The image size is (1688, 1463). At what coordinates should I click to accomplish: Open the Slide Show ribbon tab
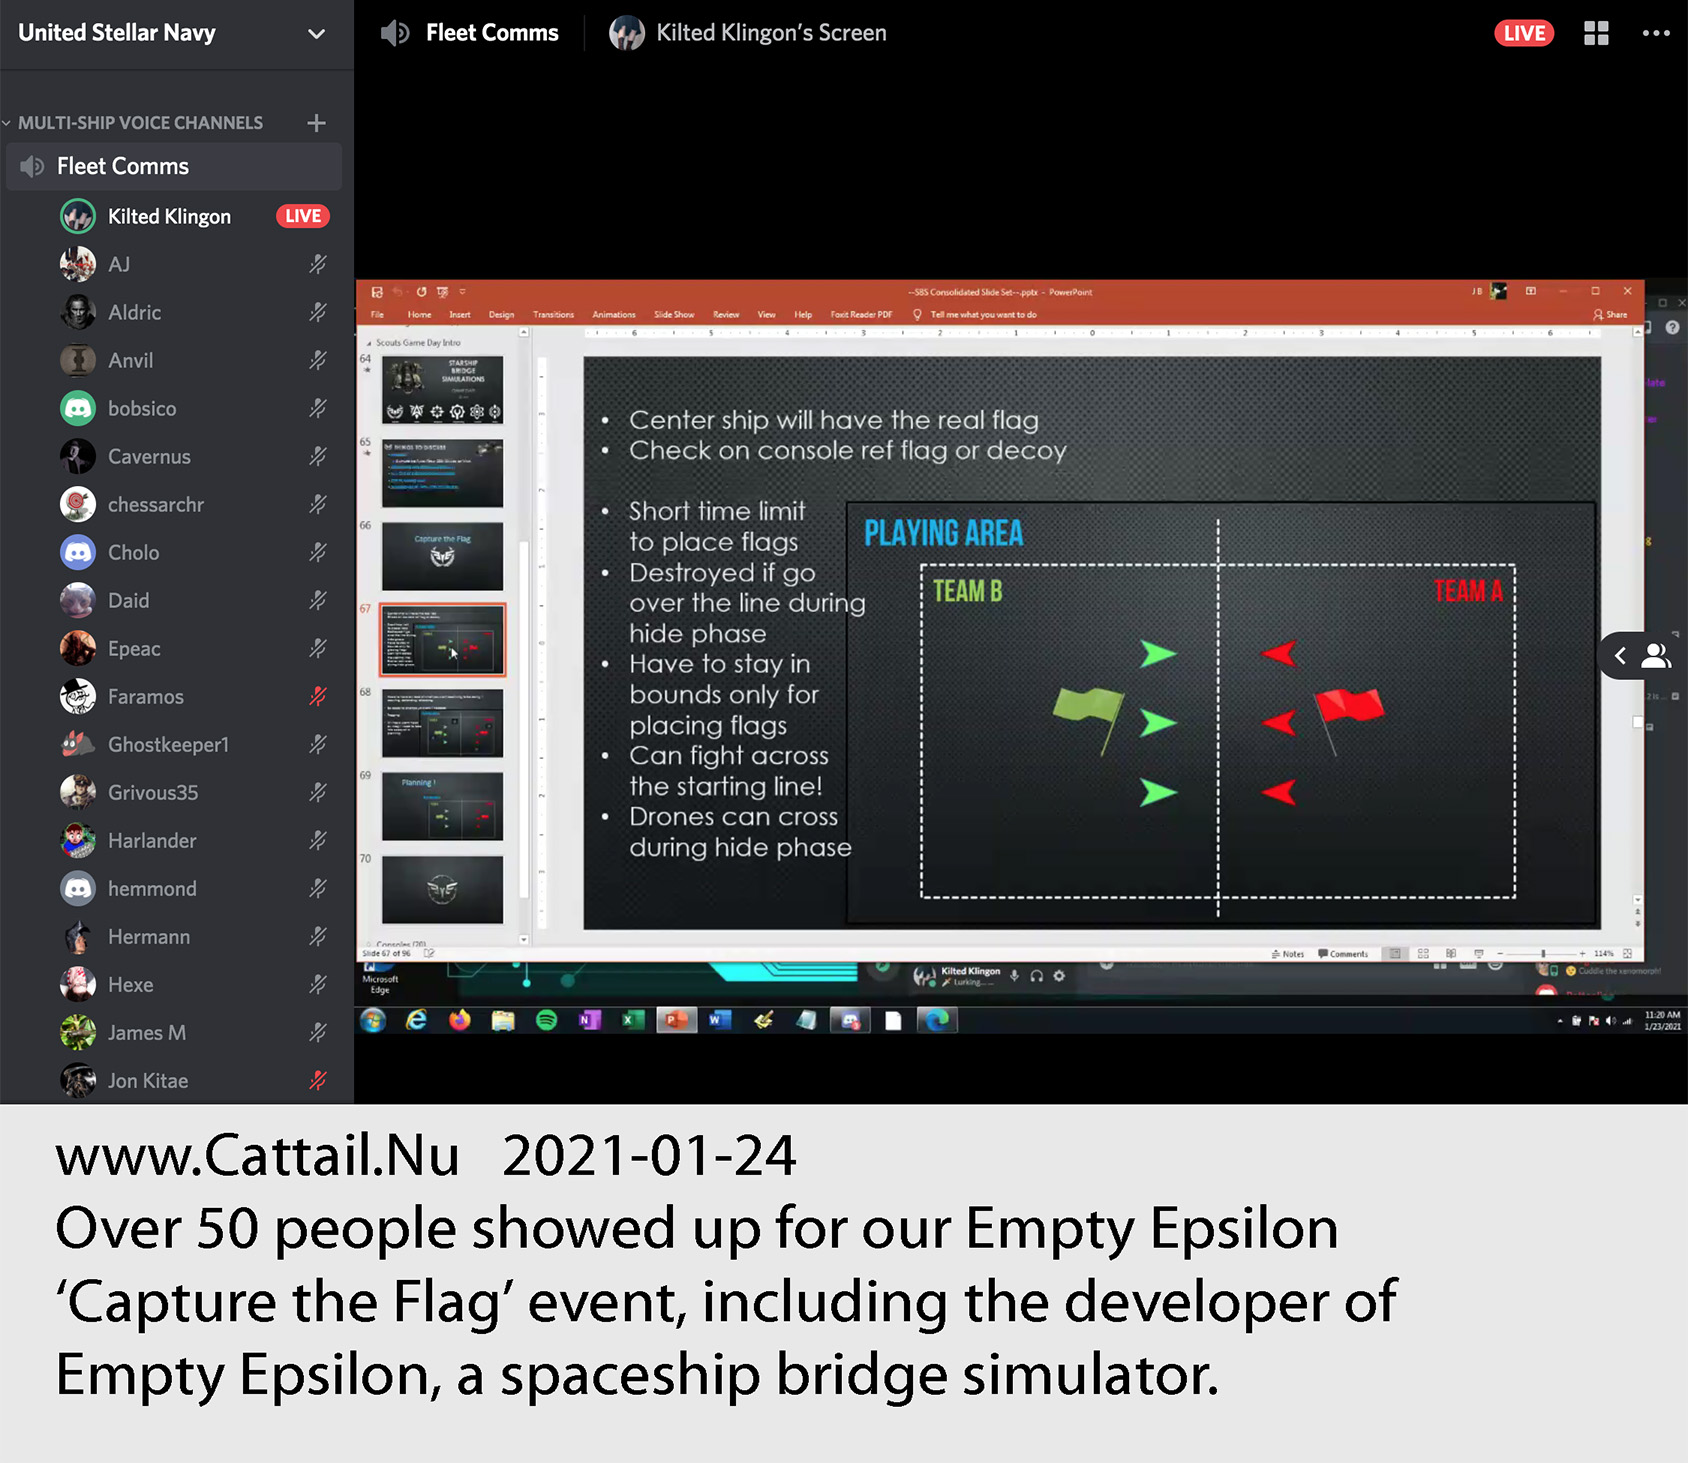[x=674, y=314]
